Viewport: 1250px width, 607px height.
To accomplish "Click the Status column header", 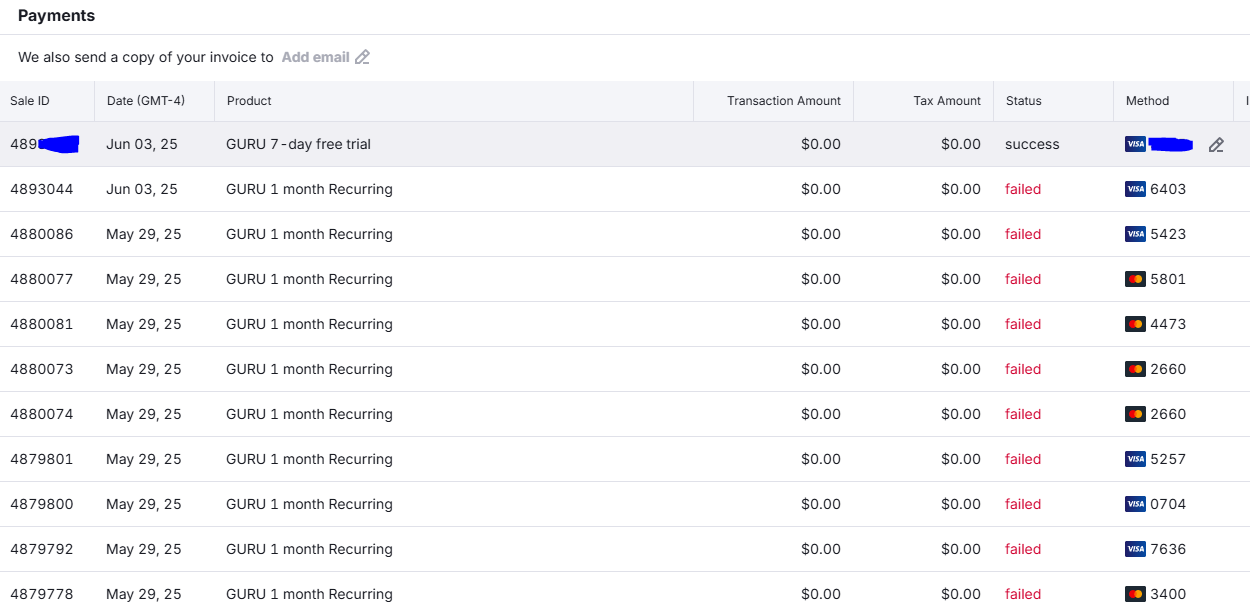I will click(x=1023, y=101).
